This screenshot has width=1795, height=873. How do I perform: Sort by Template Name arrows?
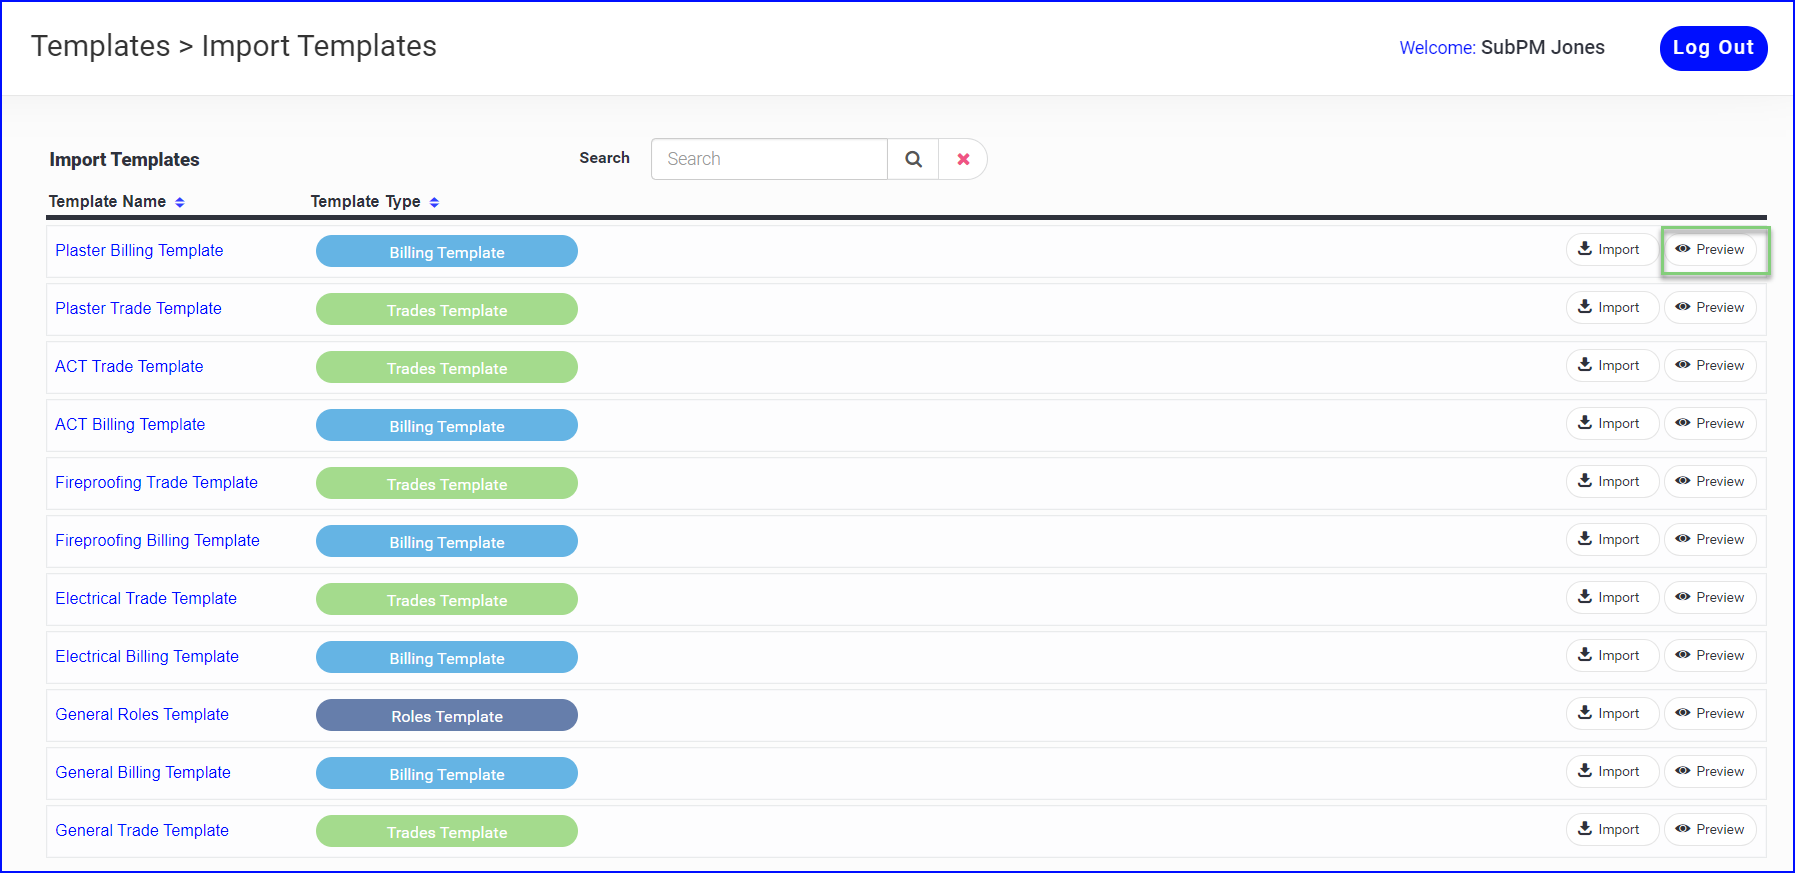[180, 202]
